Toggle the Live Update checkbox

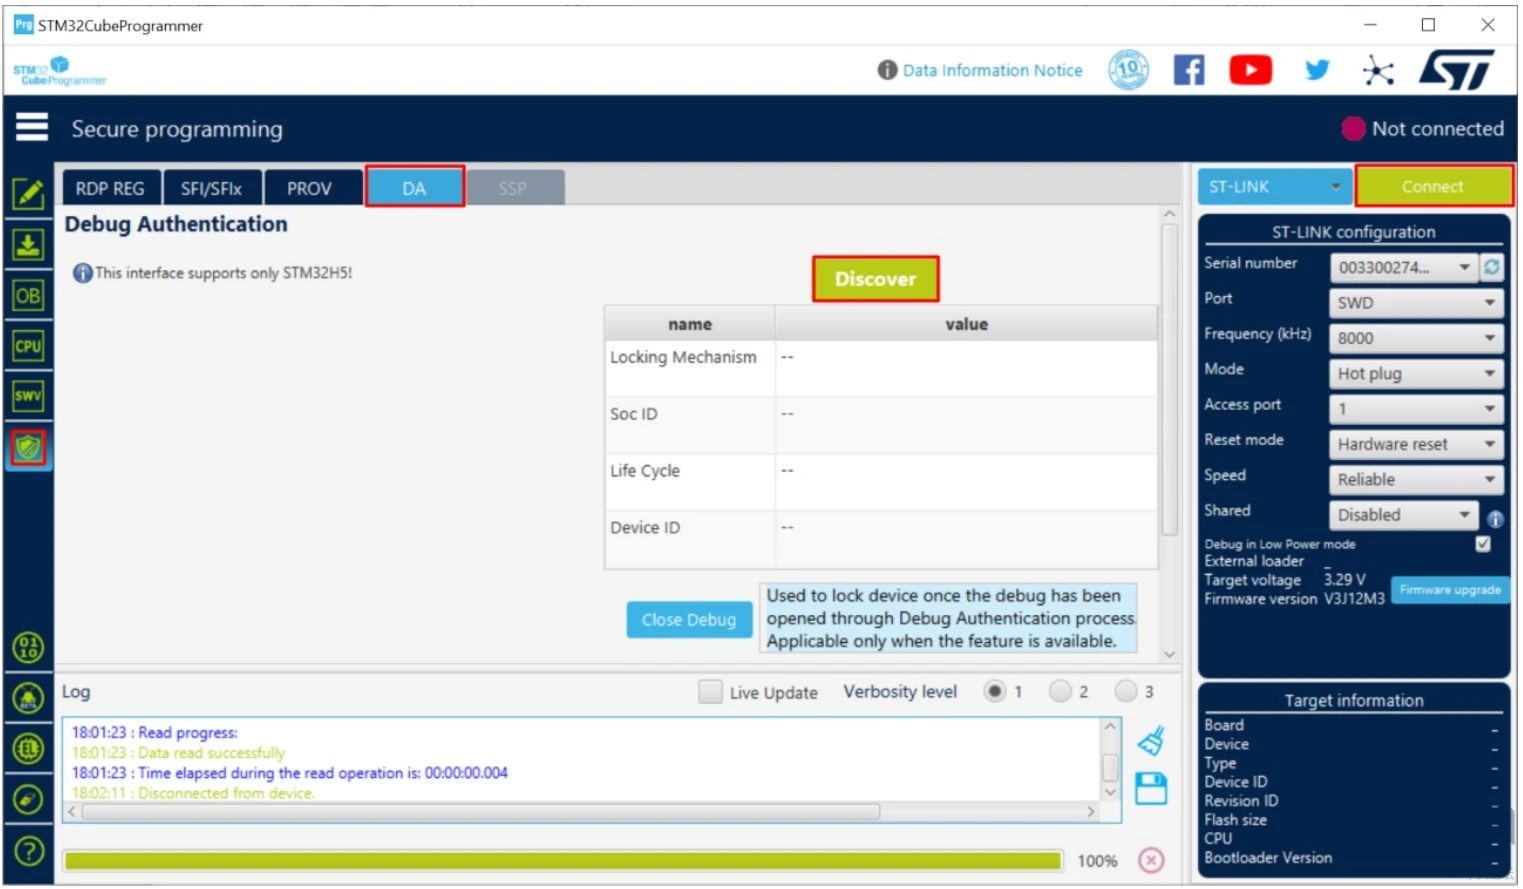(x=710, y=692)
